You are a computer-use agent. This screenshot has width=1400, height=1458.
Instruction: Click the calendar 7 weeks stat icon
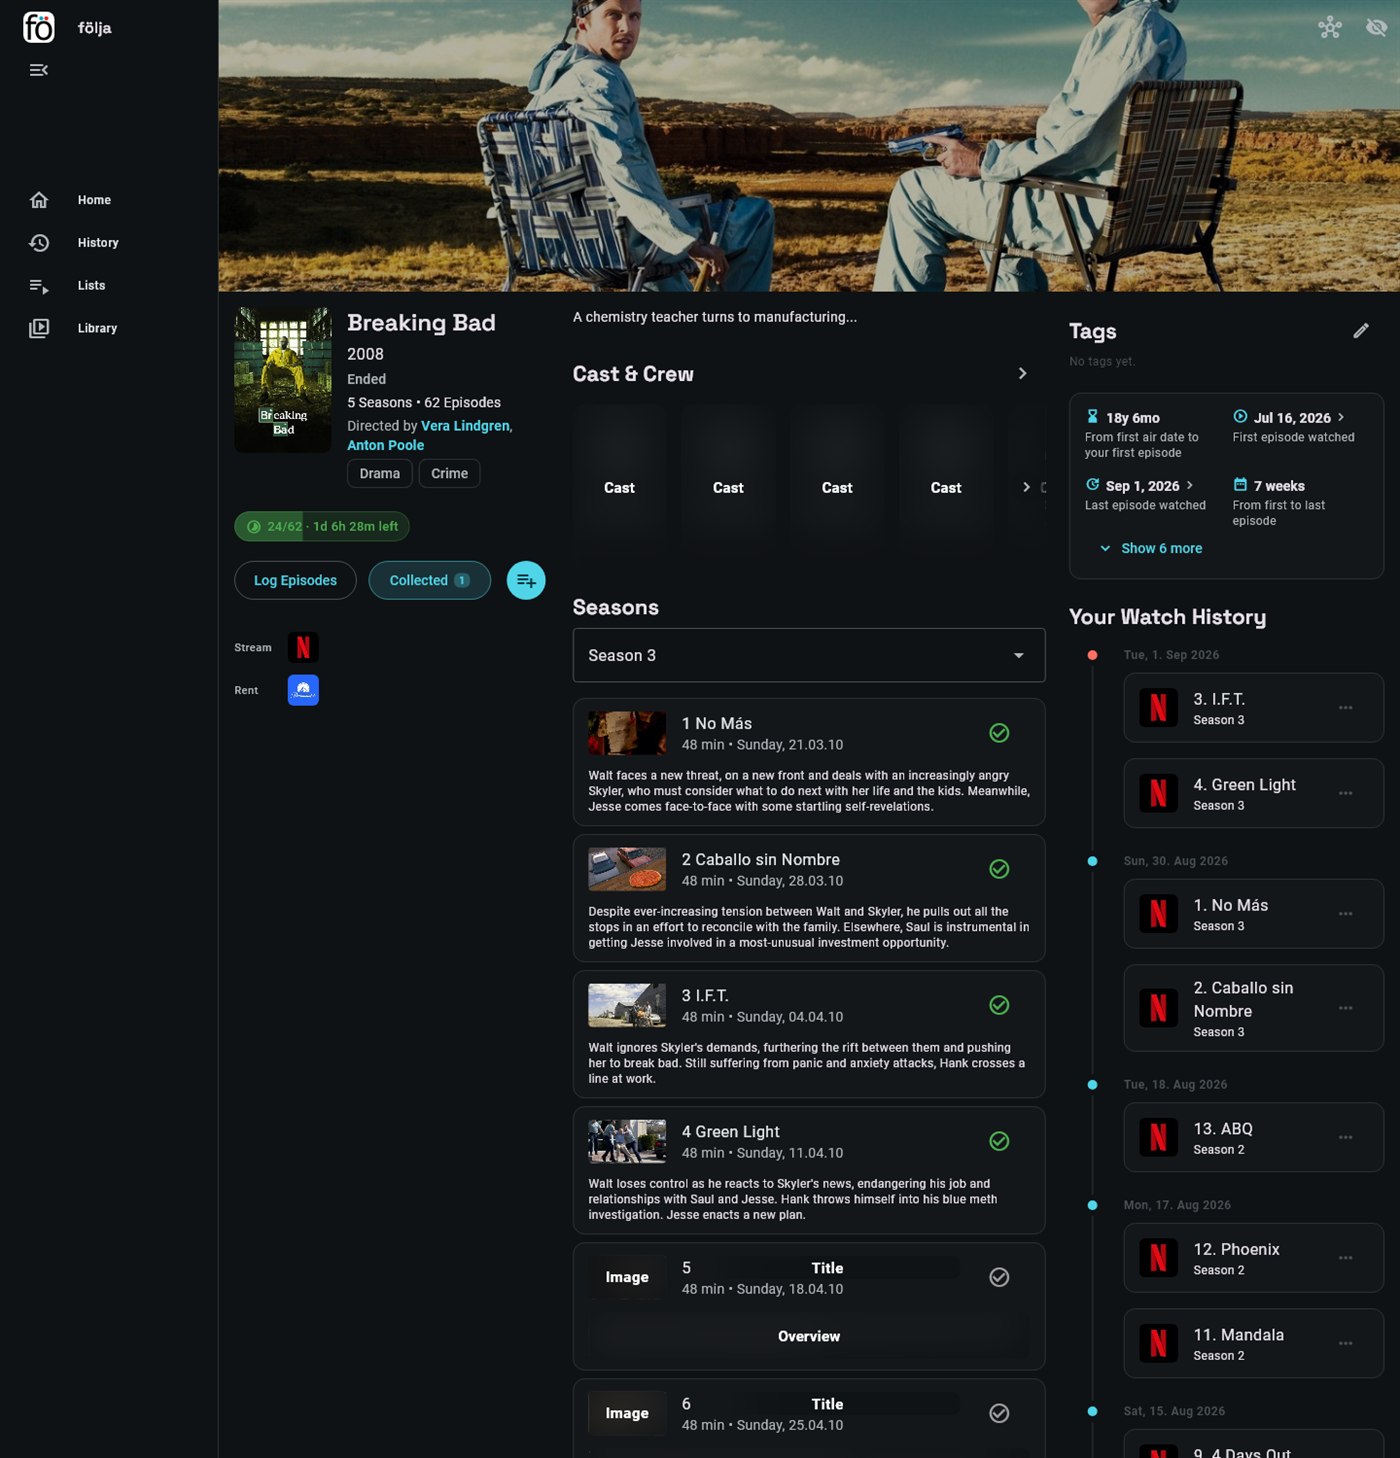point(1240,485)
